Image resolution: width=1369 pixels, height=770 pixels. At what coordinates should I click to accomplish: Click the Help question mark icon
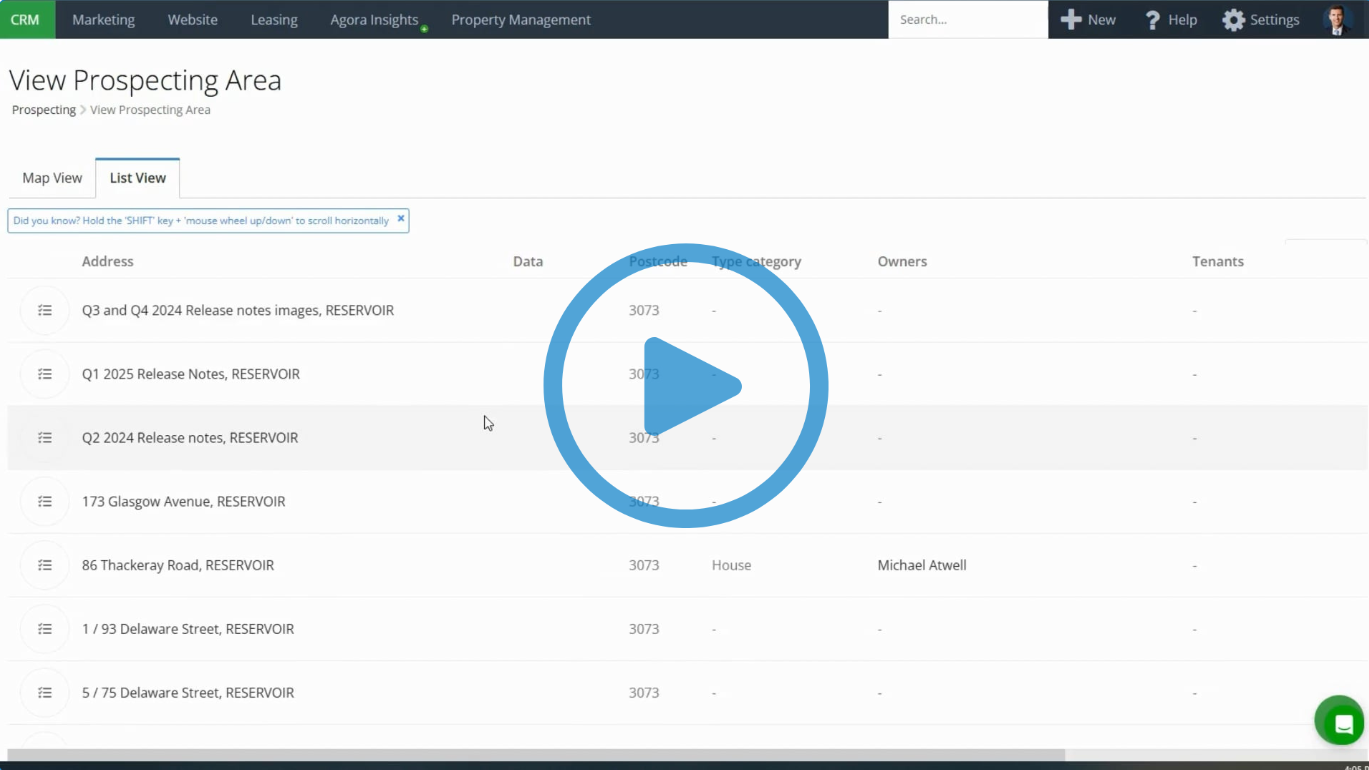pos(1152,20)
